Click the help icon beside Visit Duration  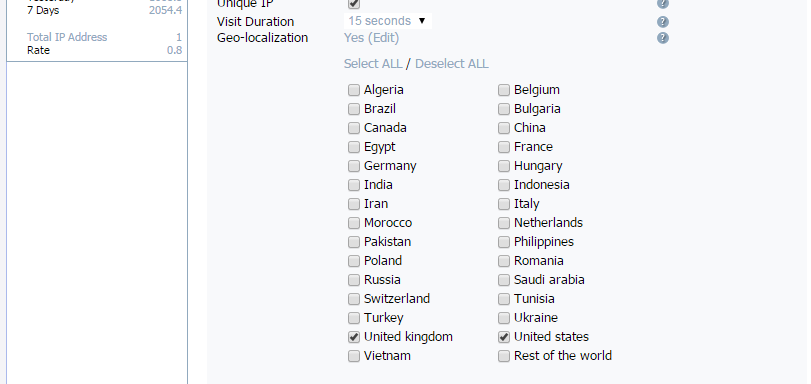coord(663,22)
